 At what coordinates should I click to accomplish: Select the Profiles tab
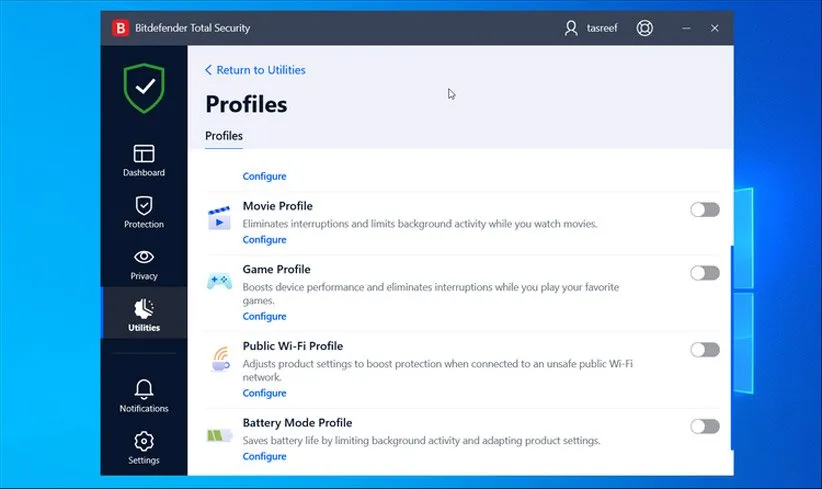[224, 136]
